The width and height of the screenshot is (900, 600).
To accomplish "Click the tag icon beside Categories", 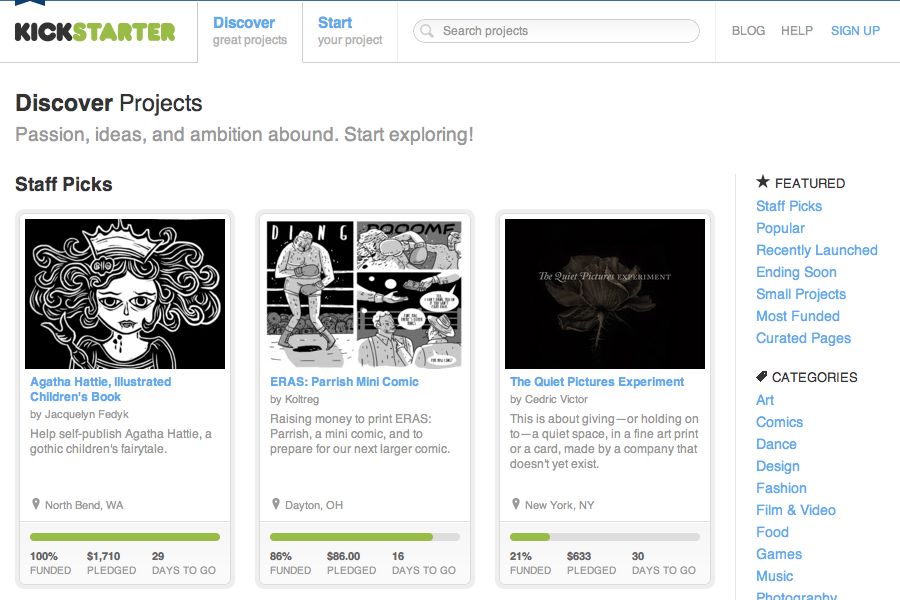I will tap(763, 377).
